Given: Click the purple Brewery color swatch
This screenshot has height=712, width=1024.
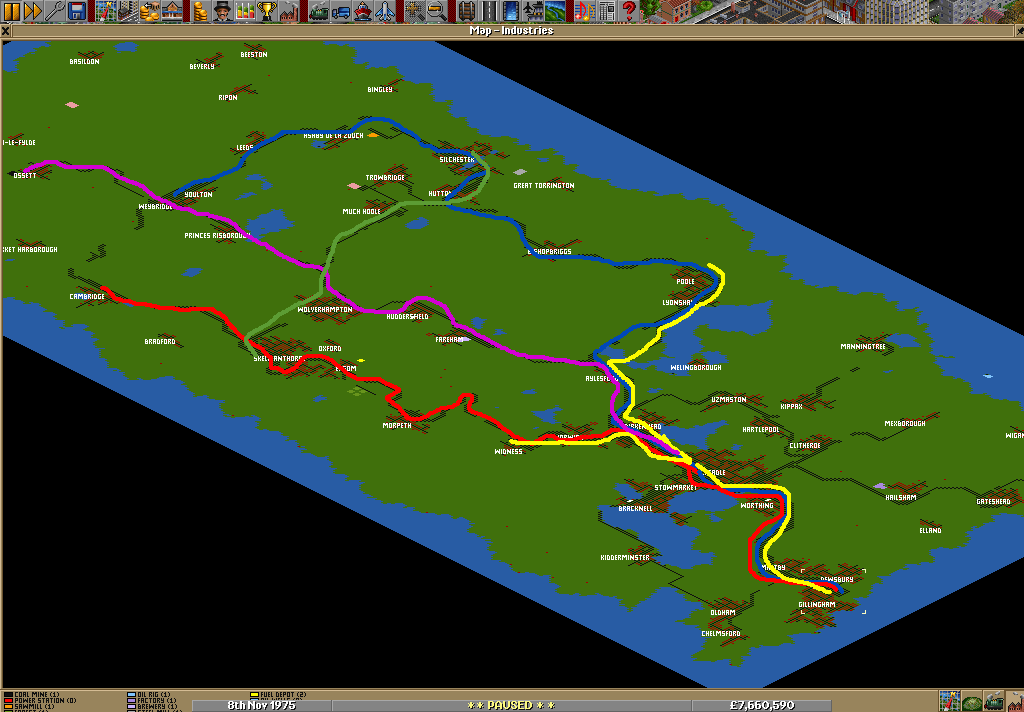Looking at the screenshot, I should click(x=131, y=706).
